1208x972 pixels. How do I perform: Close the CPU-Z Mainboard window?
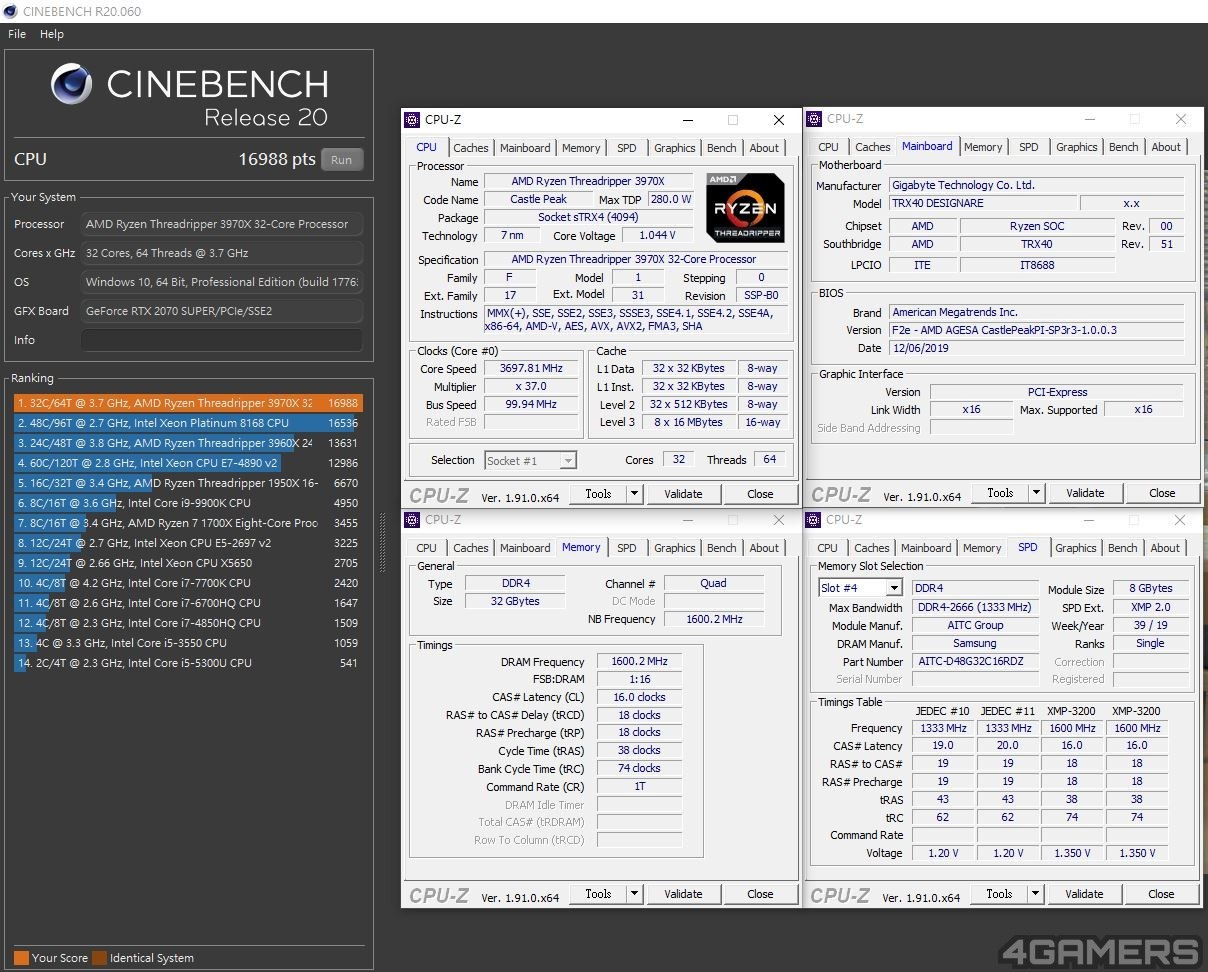[x=1181, y=119]
